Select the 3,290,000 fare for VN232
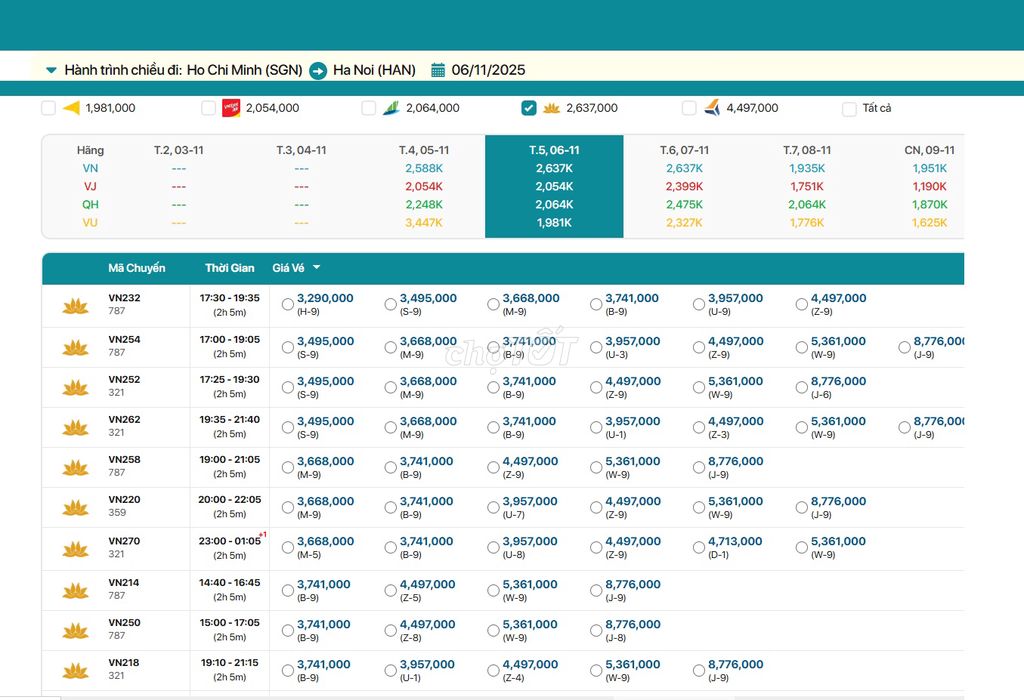Image resolution: width=1024 pixels, height=700 pixels. (x=288, y=304)
